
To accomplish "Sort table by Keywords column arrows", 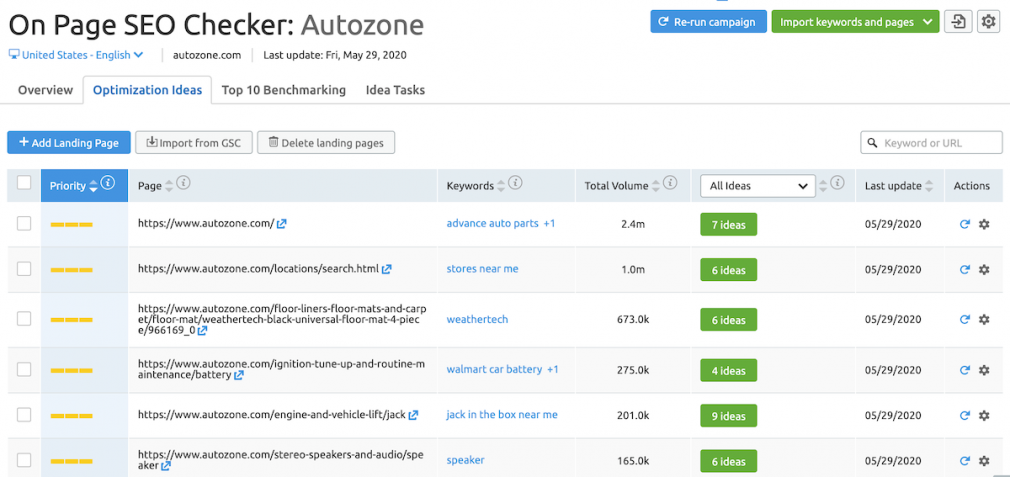I will point(500,186).
